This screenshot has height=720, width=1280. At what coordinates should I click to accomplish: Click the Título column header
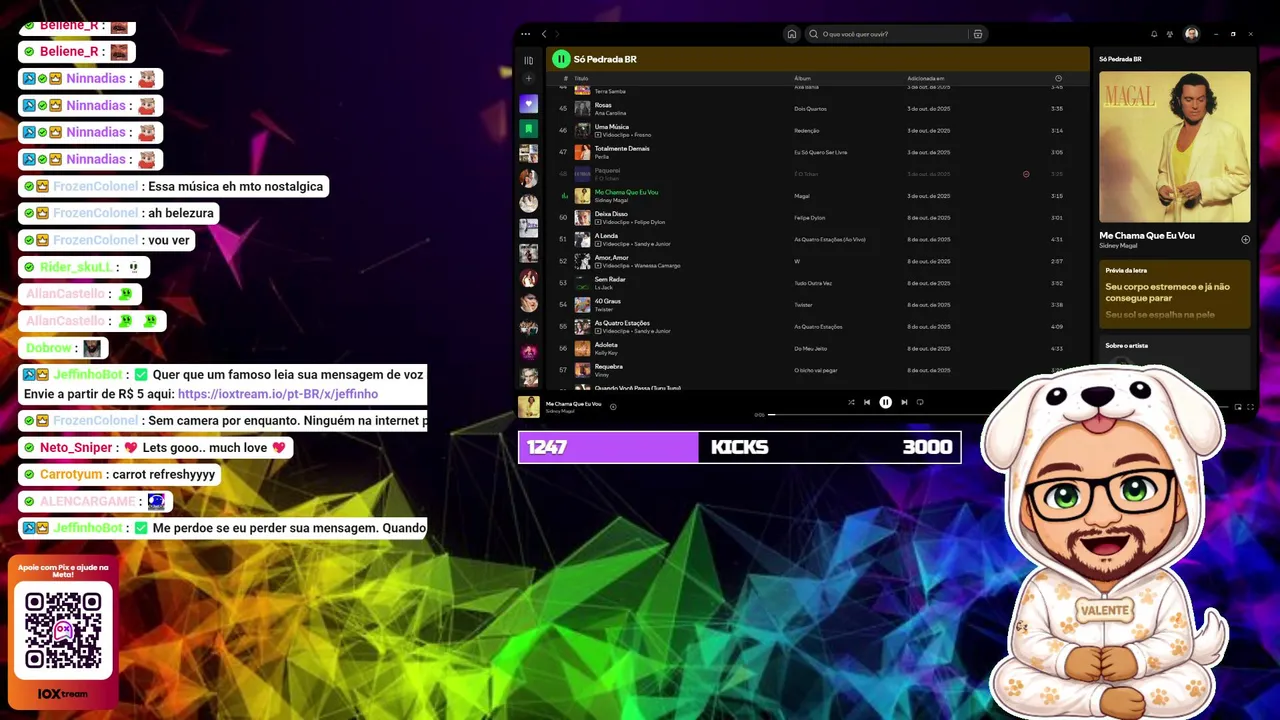[581, 78]
